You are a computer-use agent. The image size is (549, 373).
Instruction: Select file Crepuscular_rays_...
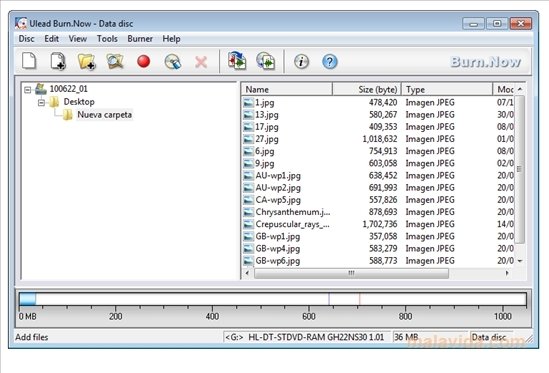tap(292, 224)
